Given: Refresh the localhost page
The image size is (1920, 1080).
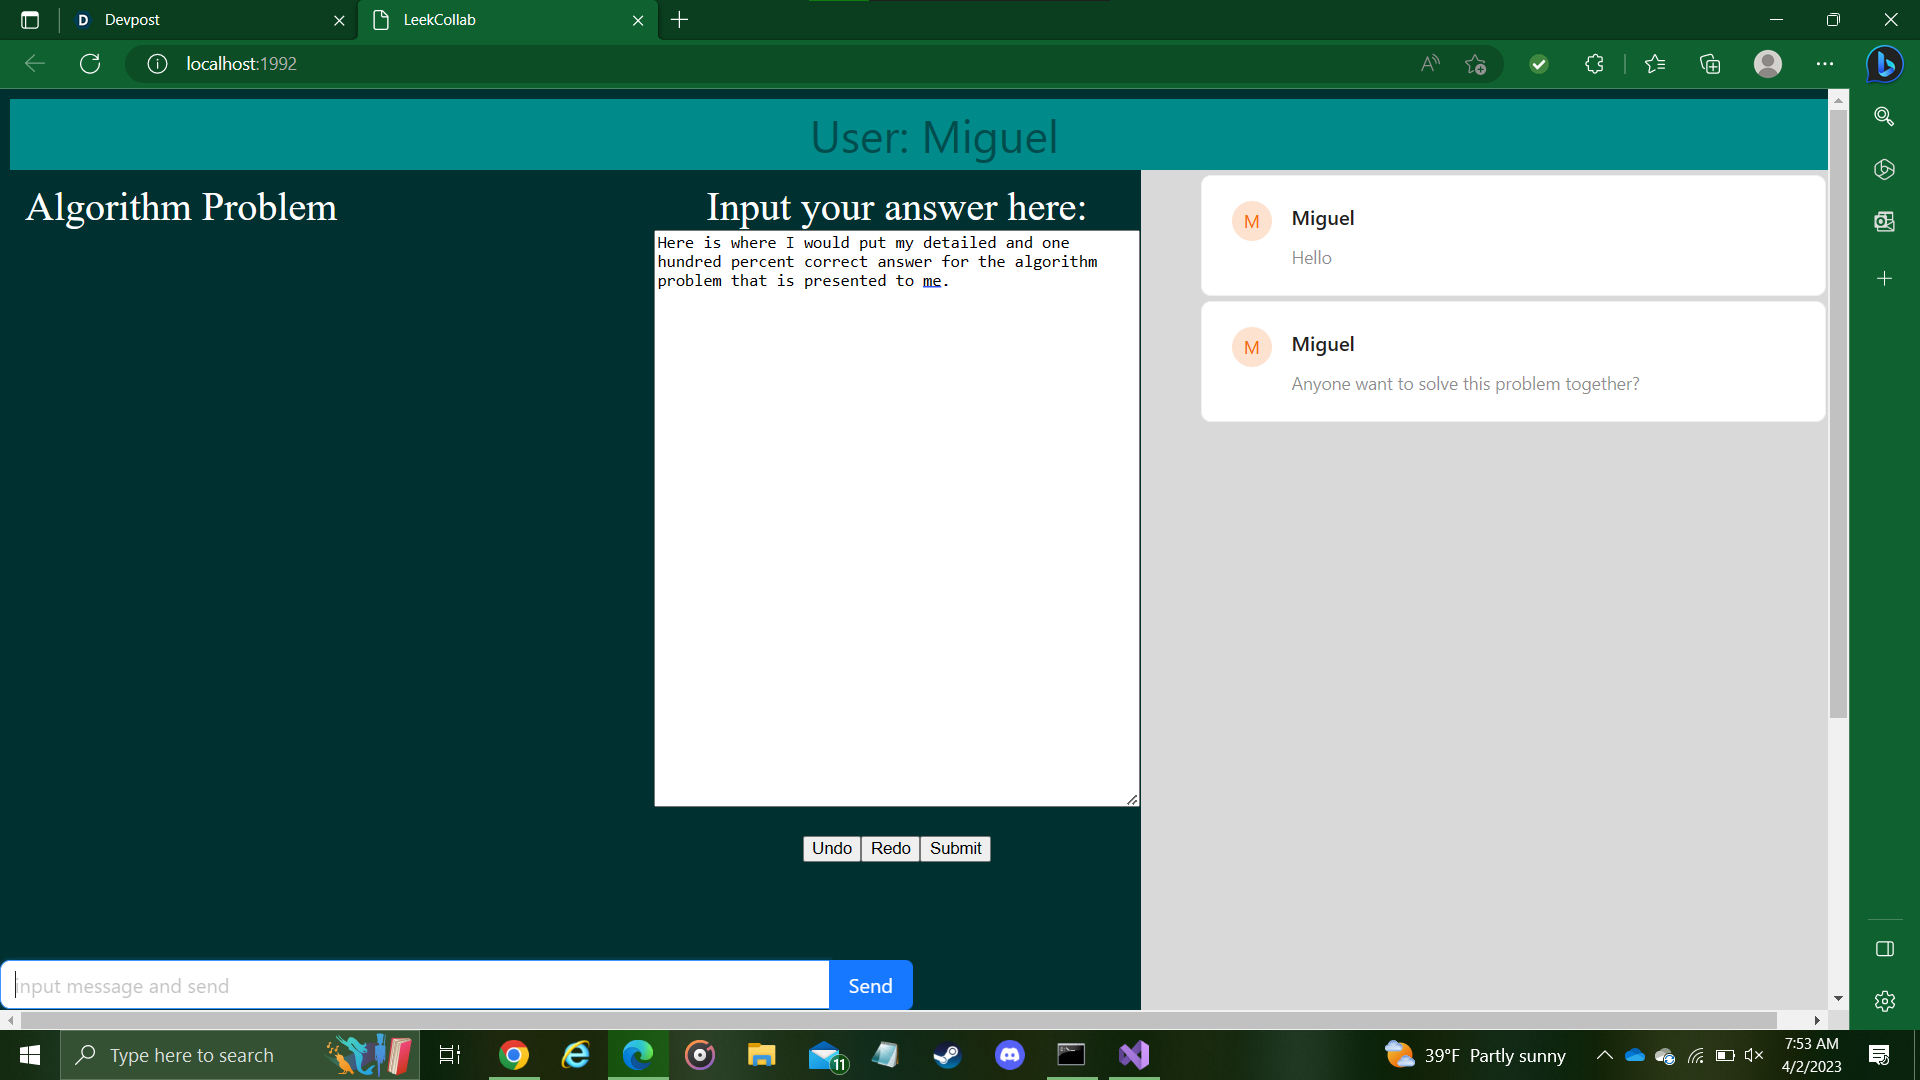Looking at the screenshot, I should [x=90, y=64].
